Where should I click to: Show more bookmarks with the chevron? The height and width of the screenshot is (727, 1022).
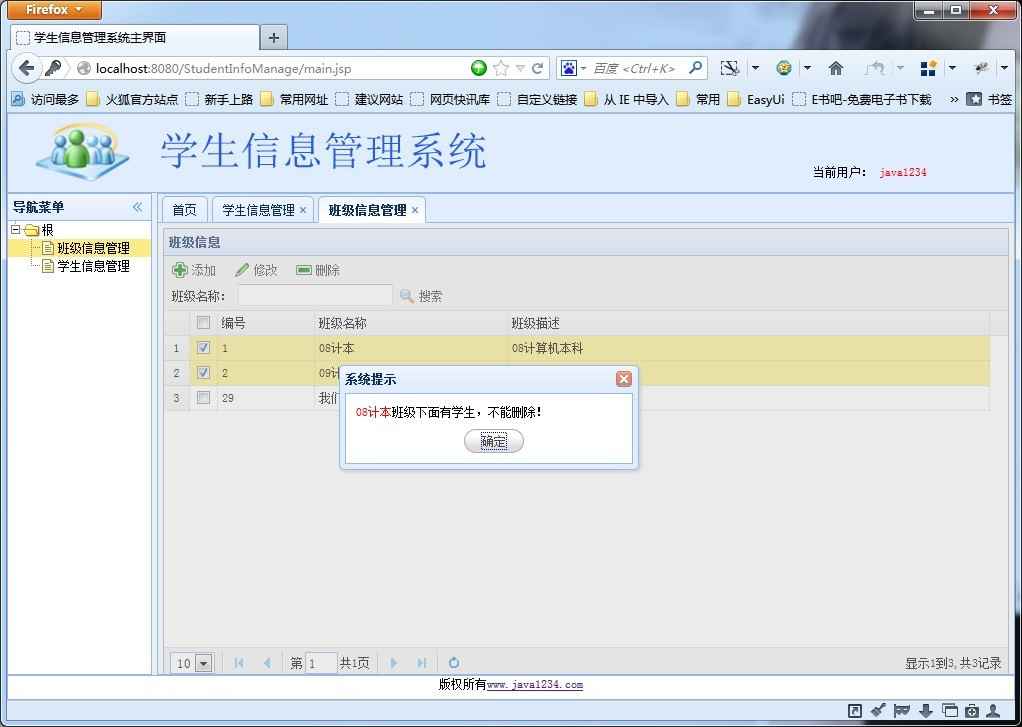pos(954,99)
